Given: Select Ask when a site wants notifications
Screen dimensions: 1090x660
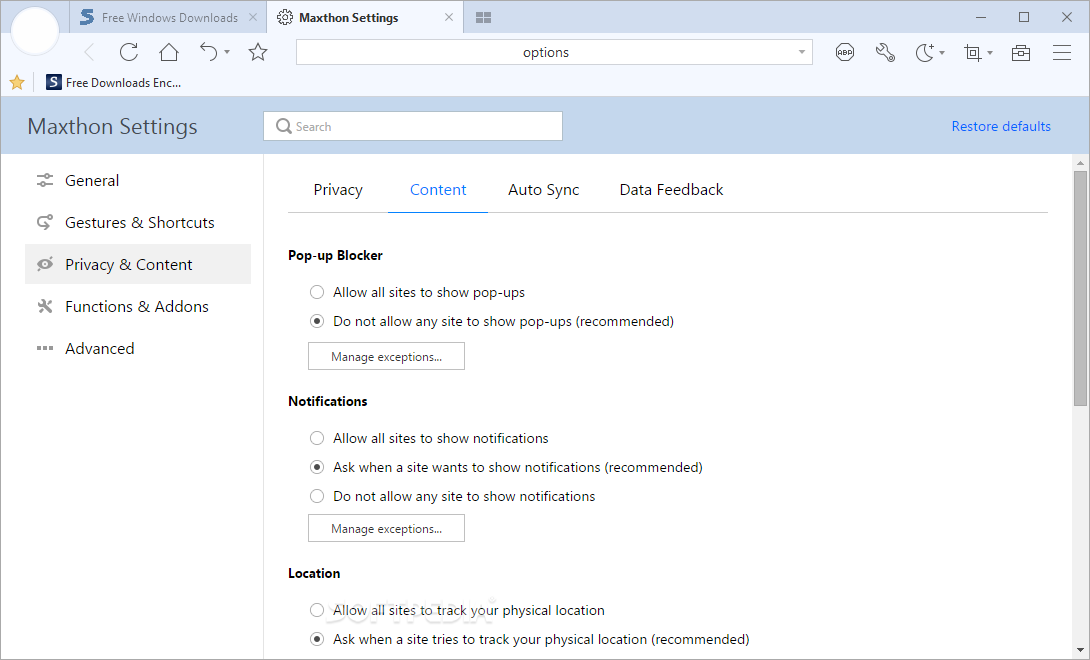Looking at the screenshot, I should click(x=317, y=467).
